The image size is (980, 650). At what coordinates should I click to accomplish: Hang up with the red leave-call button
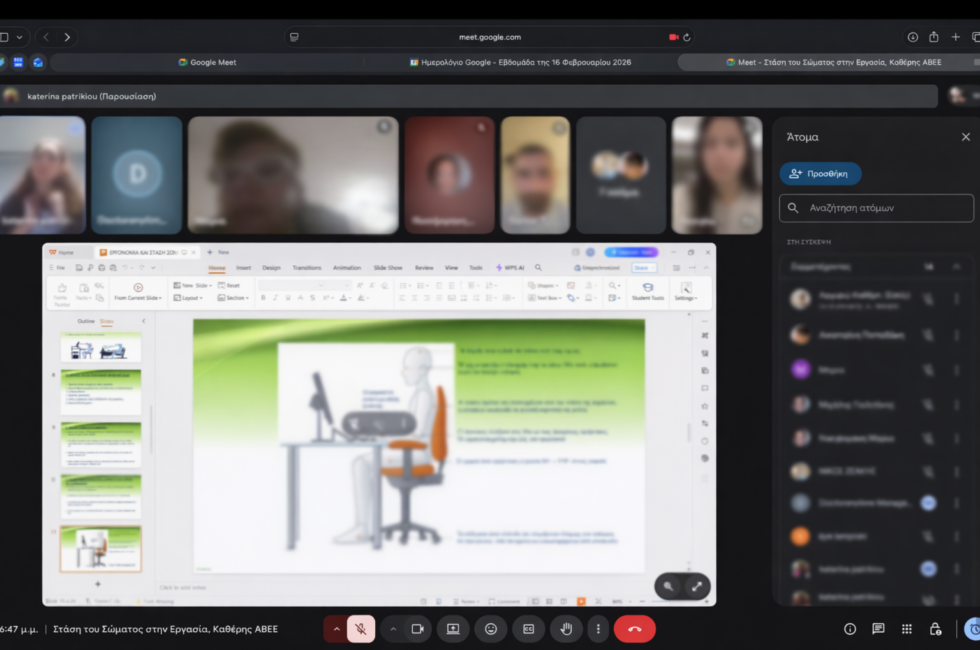click(634, 629)
